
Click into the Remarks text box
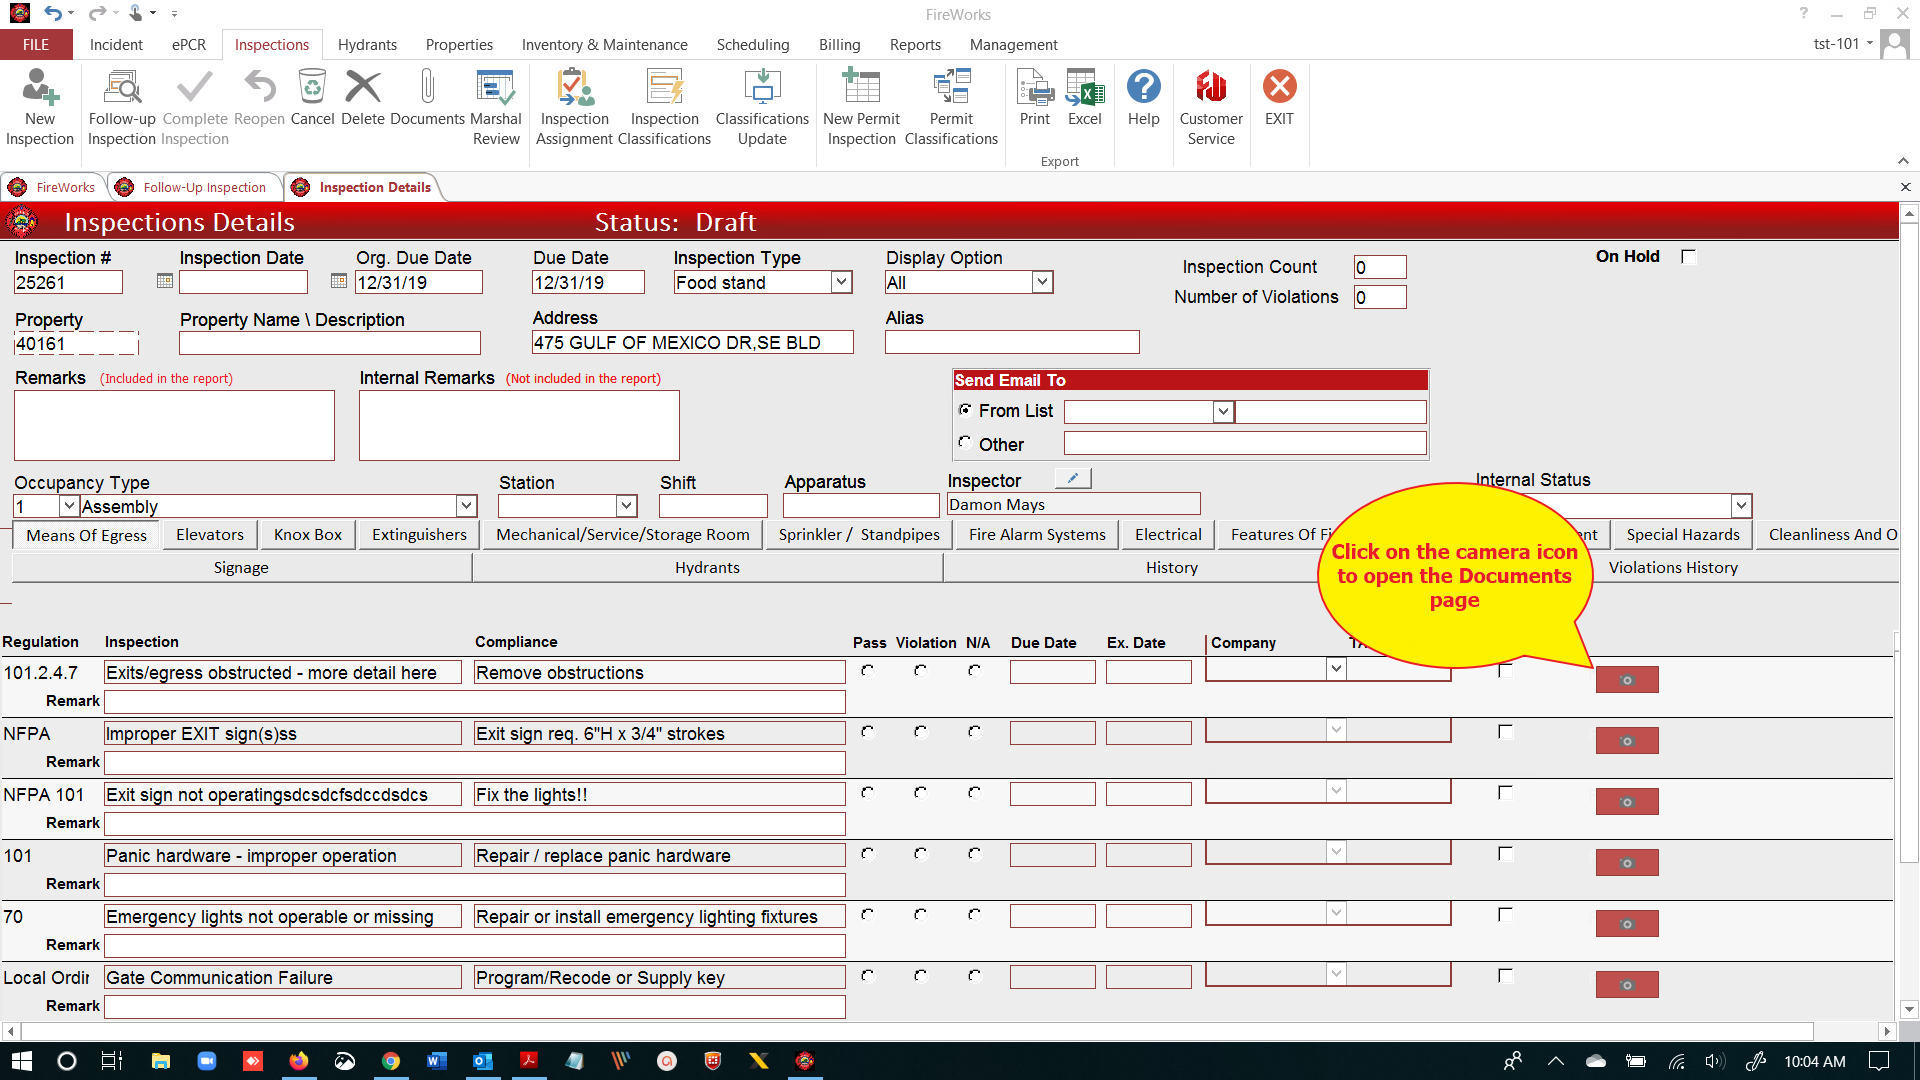[x=174, y=426]
